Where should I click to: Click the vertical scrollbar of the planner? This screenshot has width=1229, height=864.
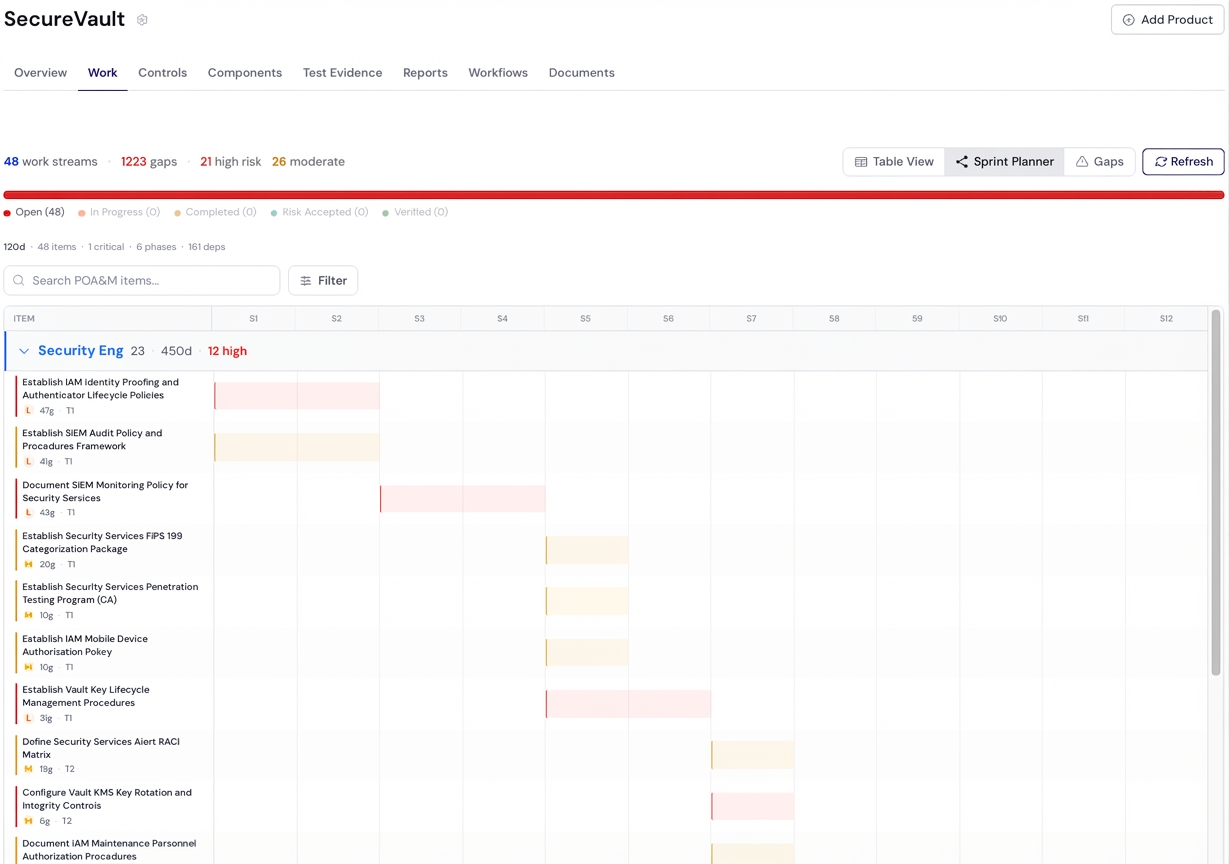(1216, 492)
